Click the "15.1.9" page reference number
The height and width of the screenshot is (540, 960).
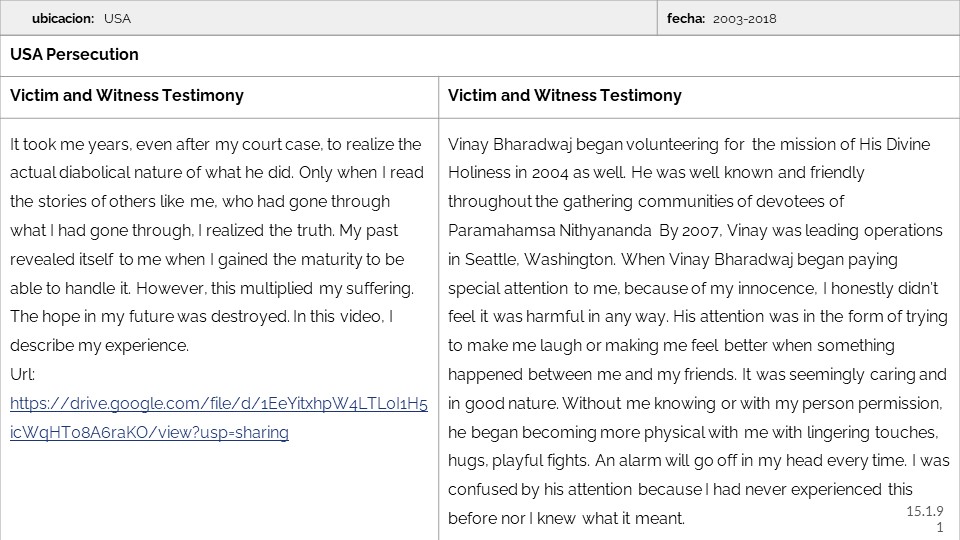click(925, 511)
